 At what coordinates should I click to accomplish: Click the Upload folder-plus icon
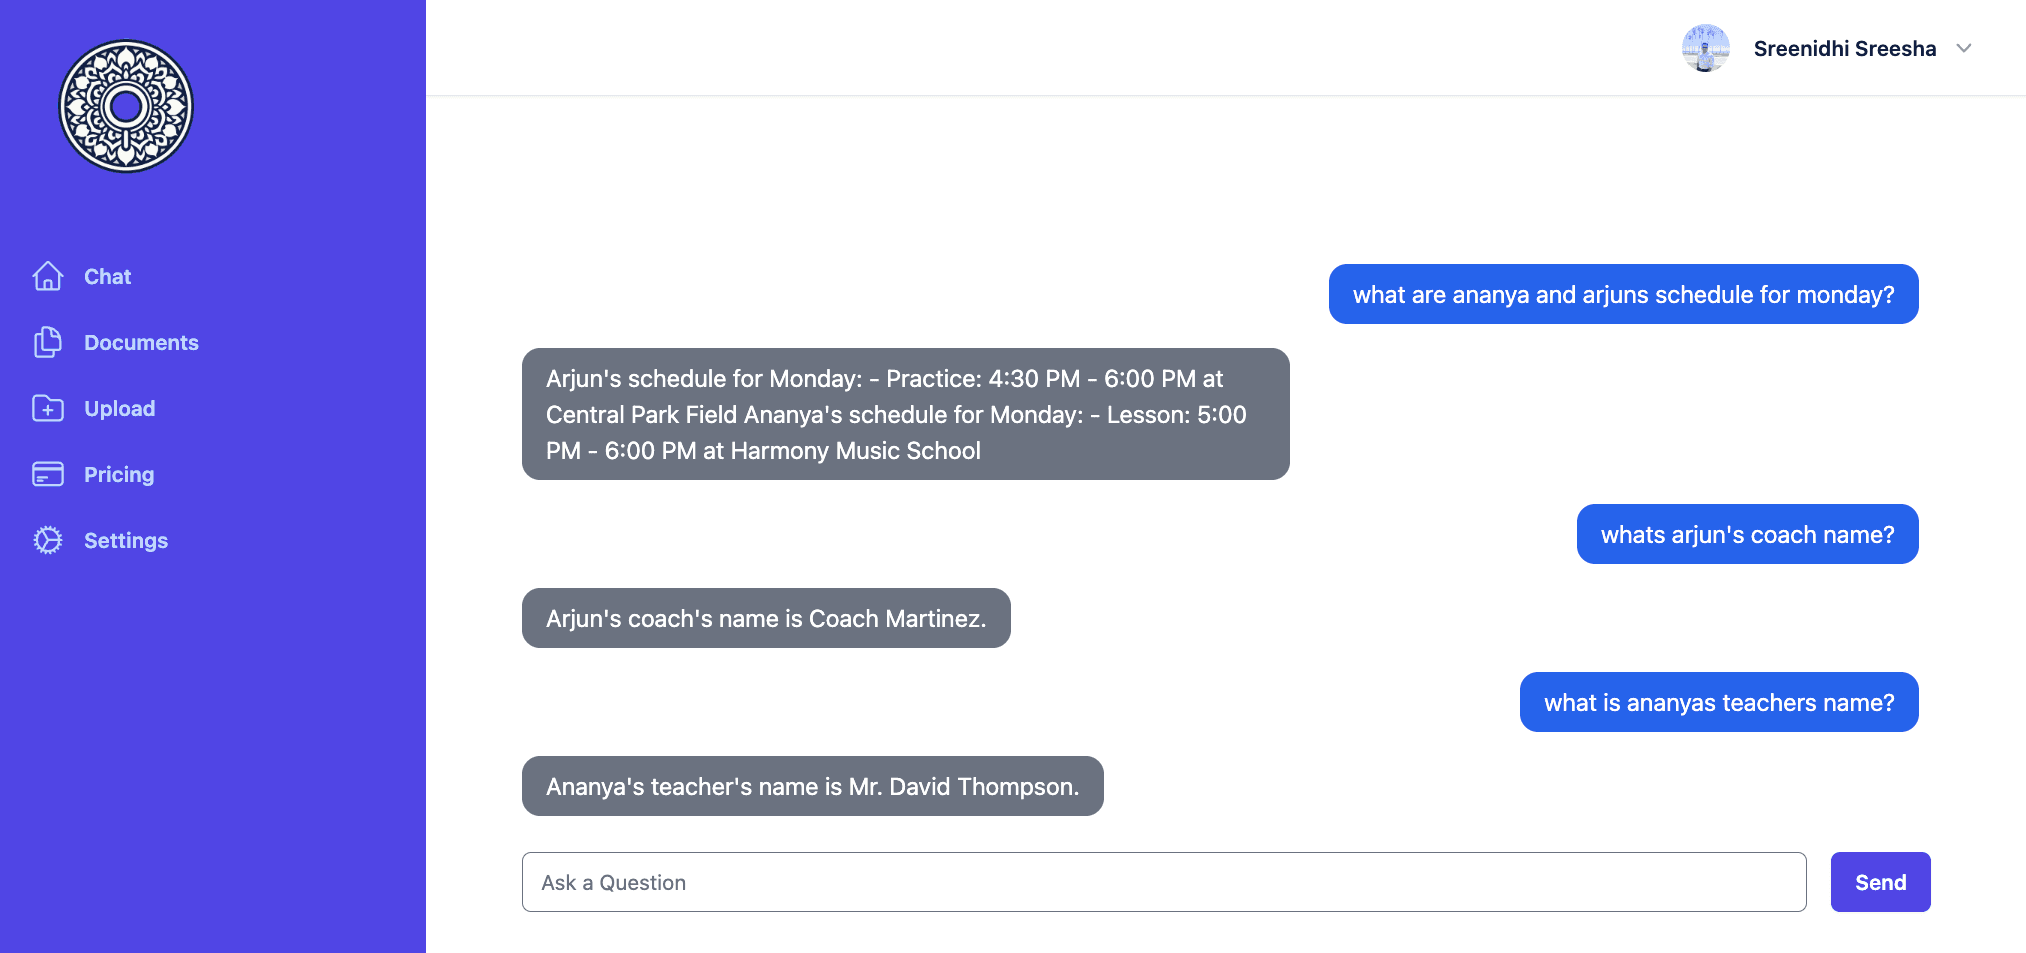click(48, 408)
